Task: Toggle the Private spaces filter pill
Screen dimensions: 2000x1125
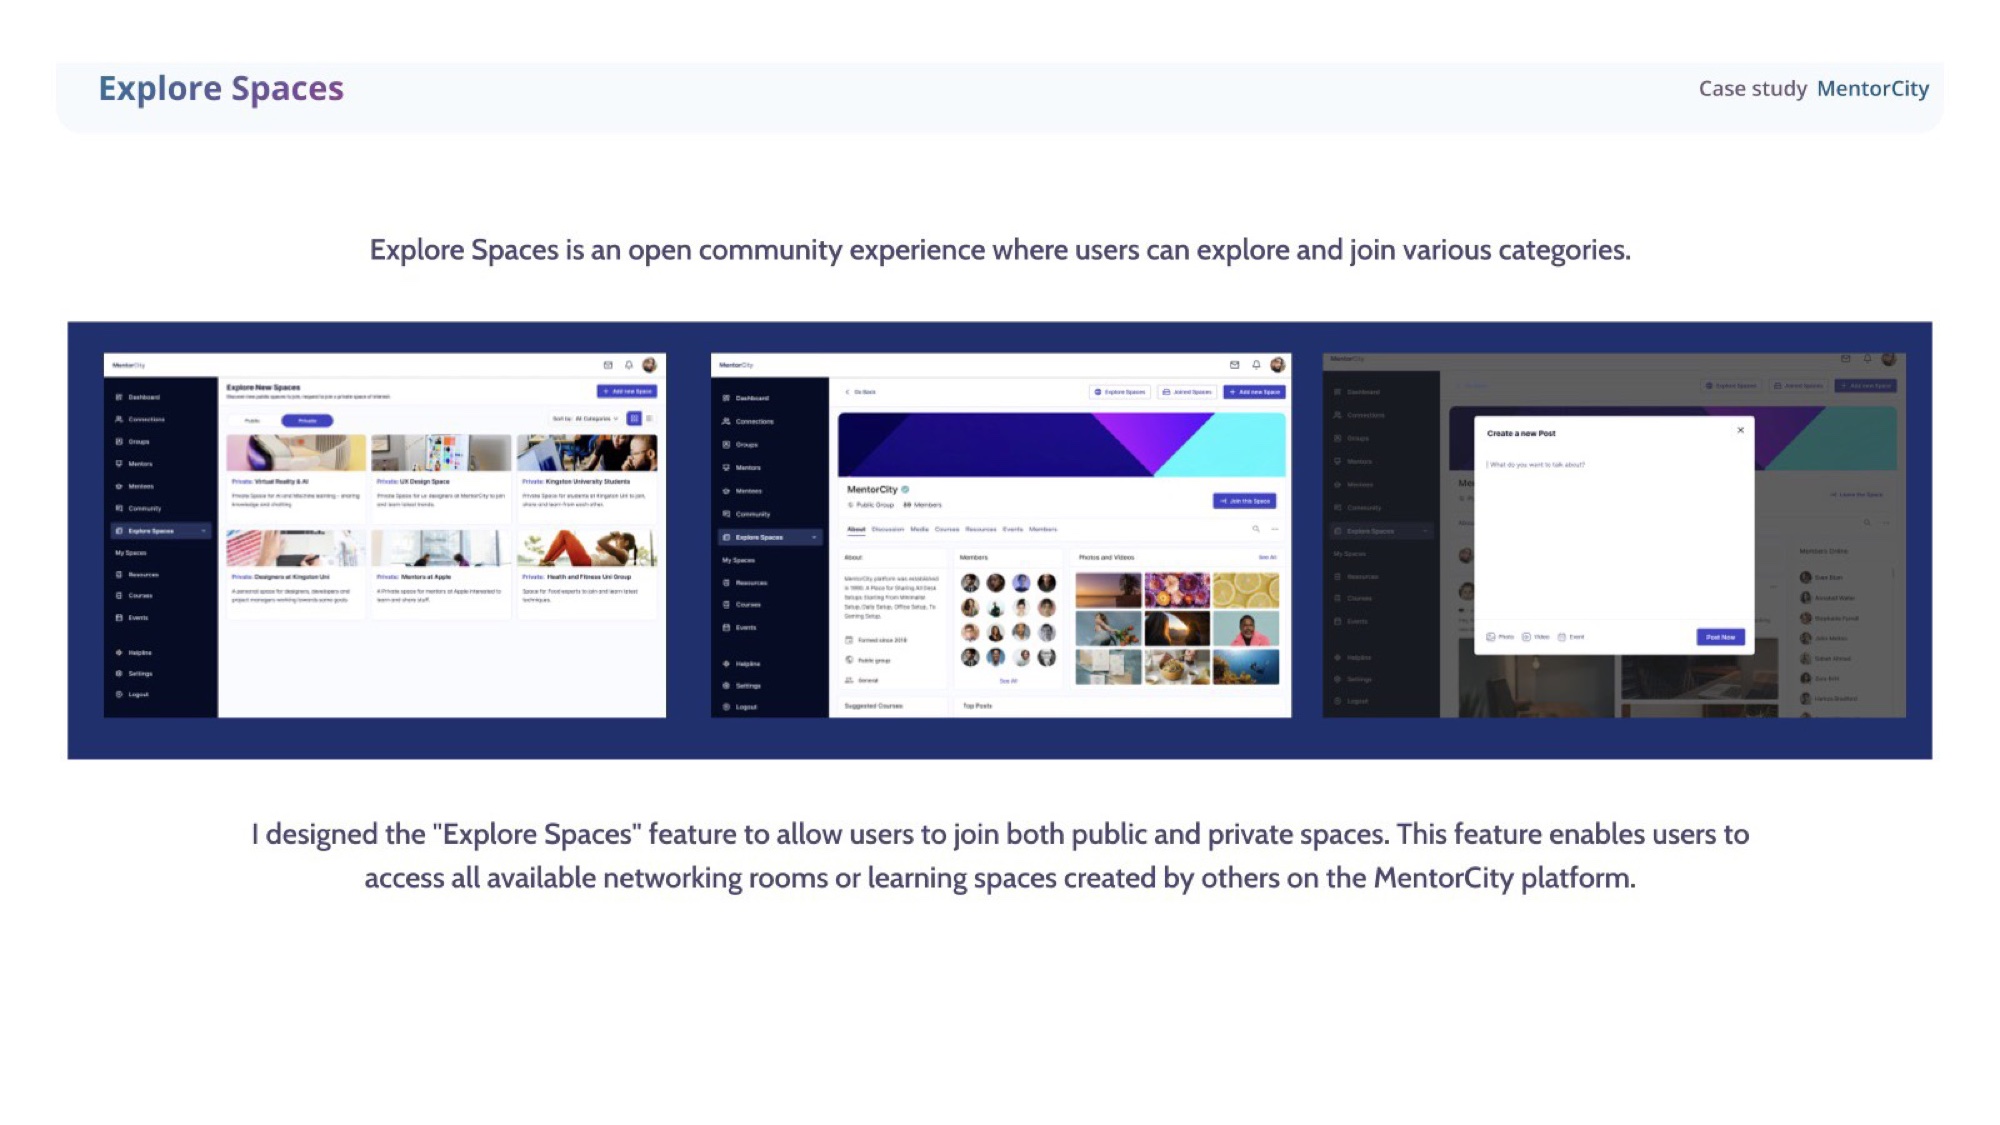Action: (x=307, y=420)
